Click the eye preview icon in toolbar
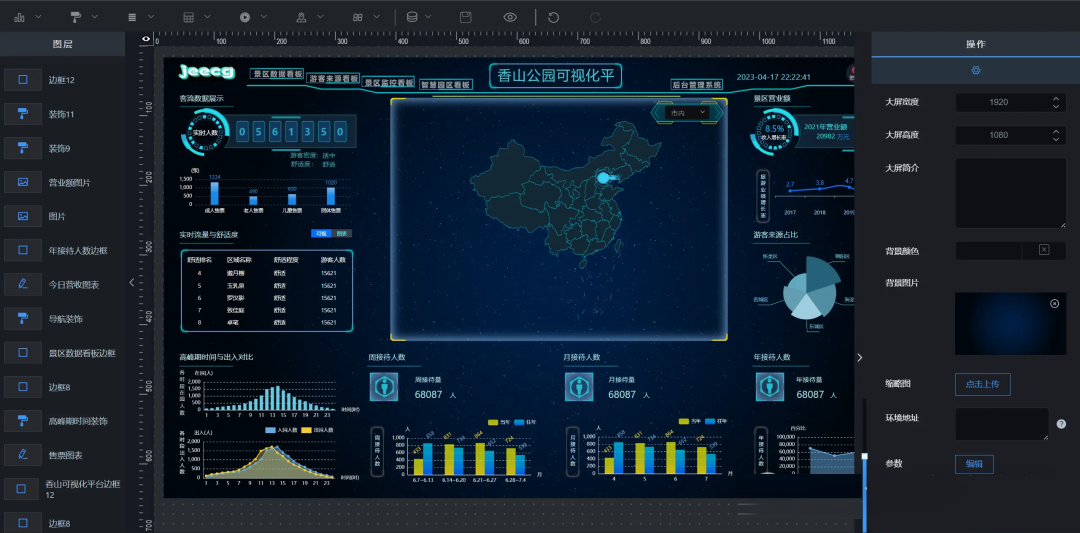The image size is (1080, 533). coord(510,17)
